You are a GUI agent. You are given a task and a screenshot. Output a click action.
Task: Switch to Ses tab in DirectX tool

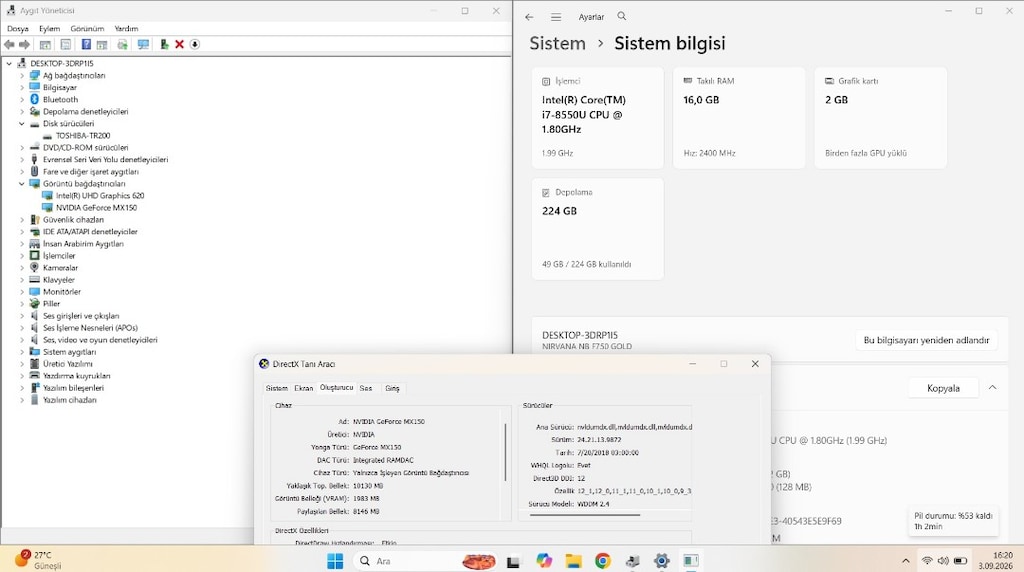click(366, 388)
